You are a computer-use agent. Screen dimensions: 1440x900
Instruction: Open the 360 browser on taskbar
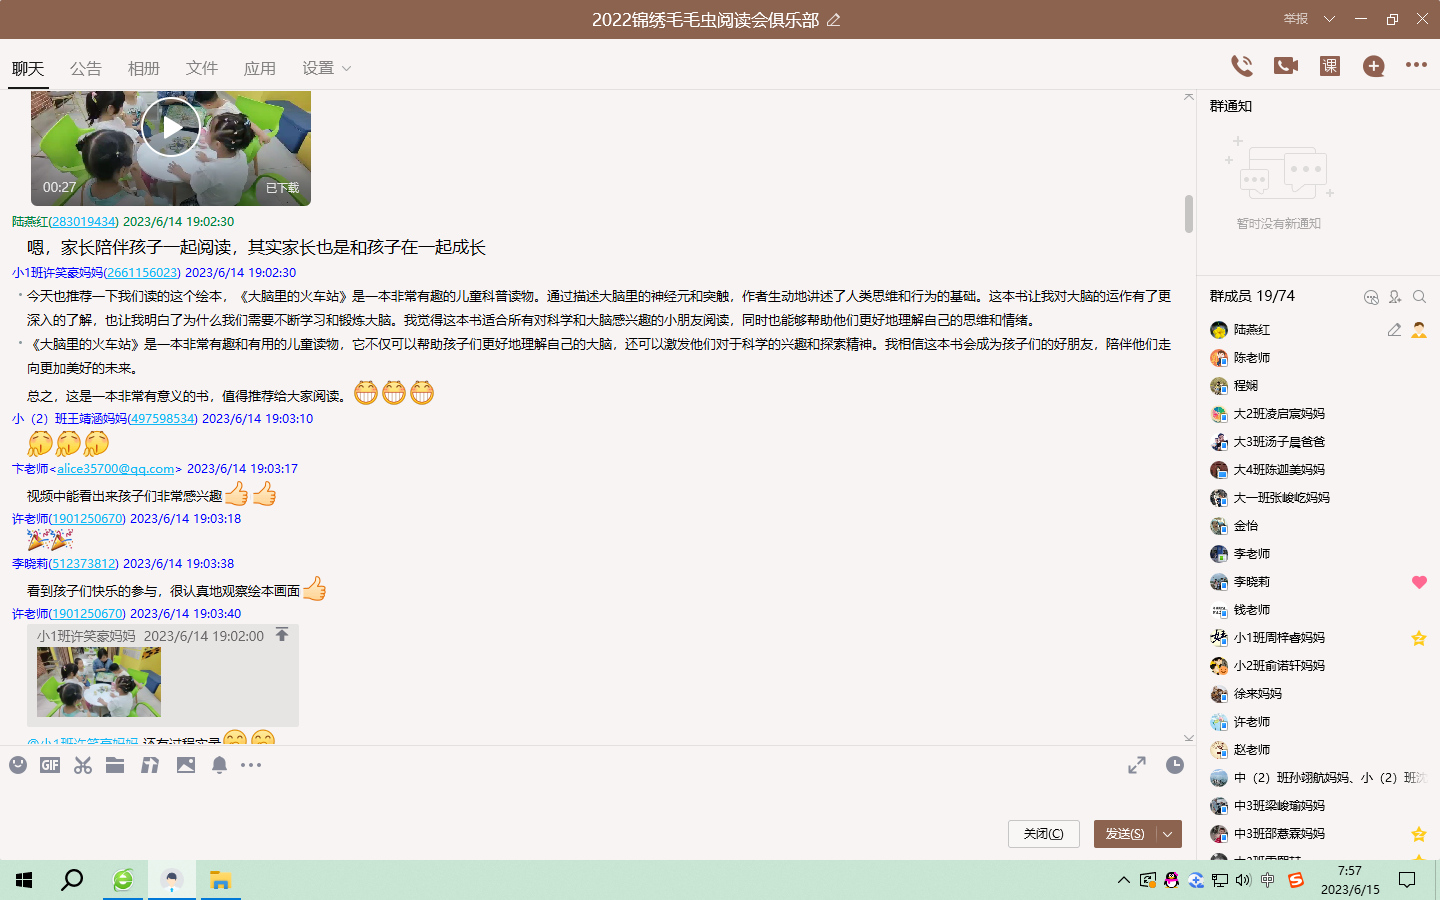123,880
